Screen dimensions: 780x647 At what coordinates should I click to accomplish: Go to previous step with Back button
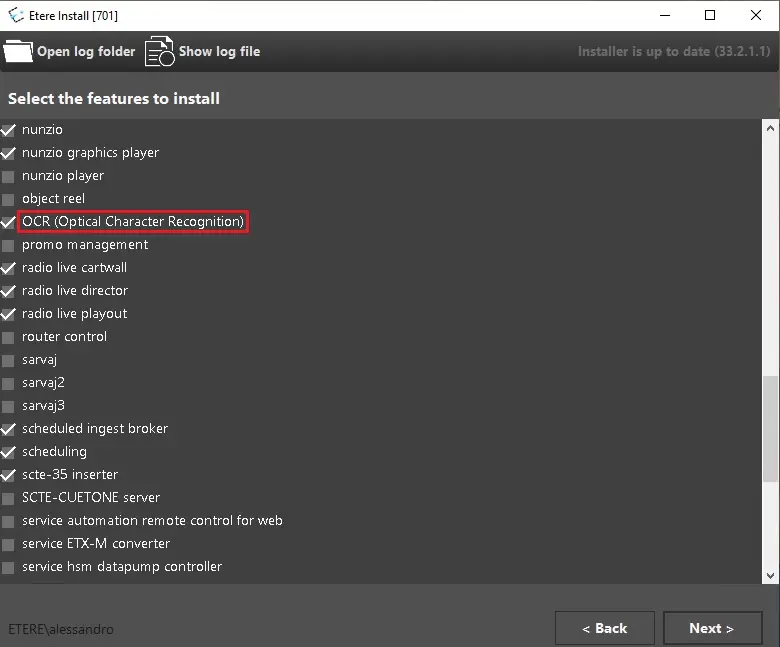point(604,628)
